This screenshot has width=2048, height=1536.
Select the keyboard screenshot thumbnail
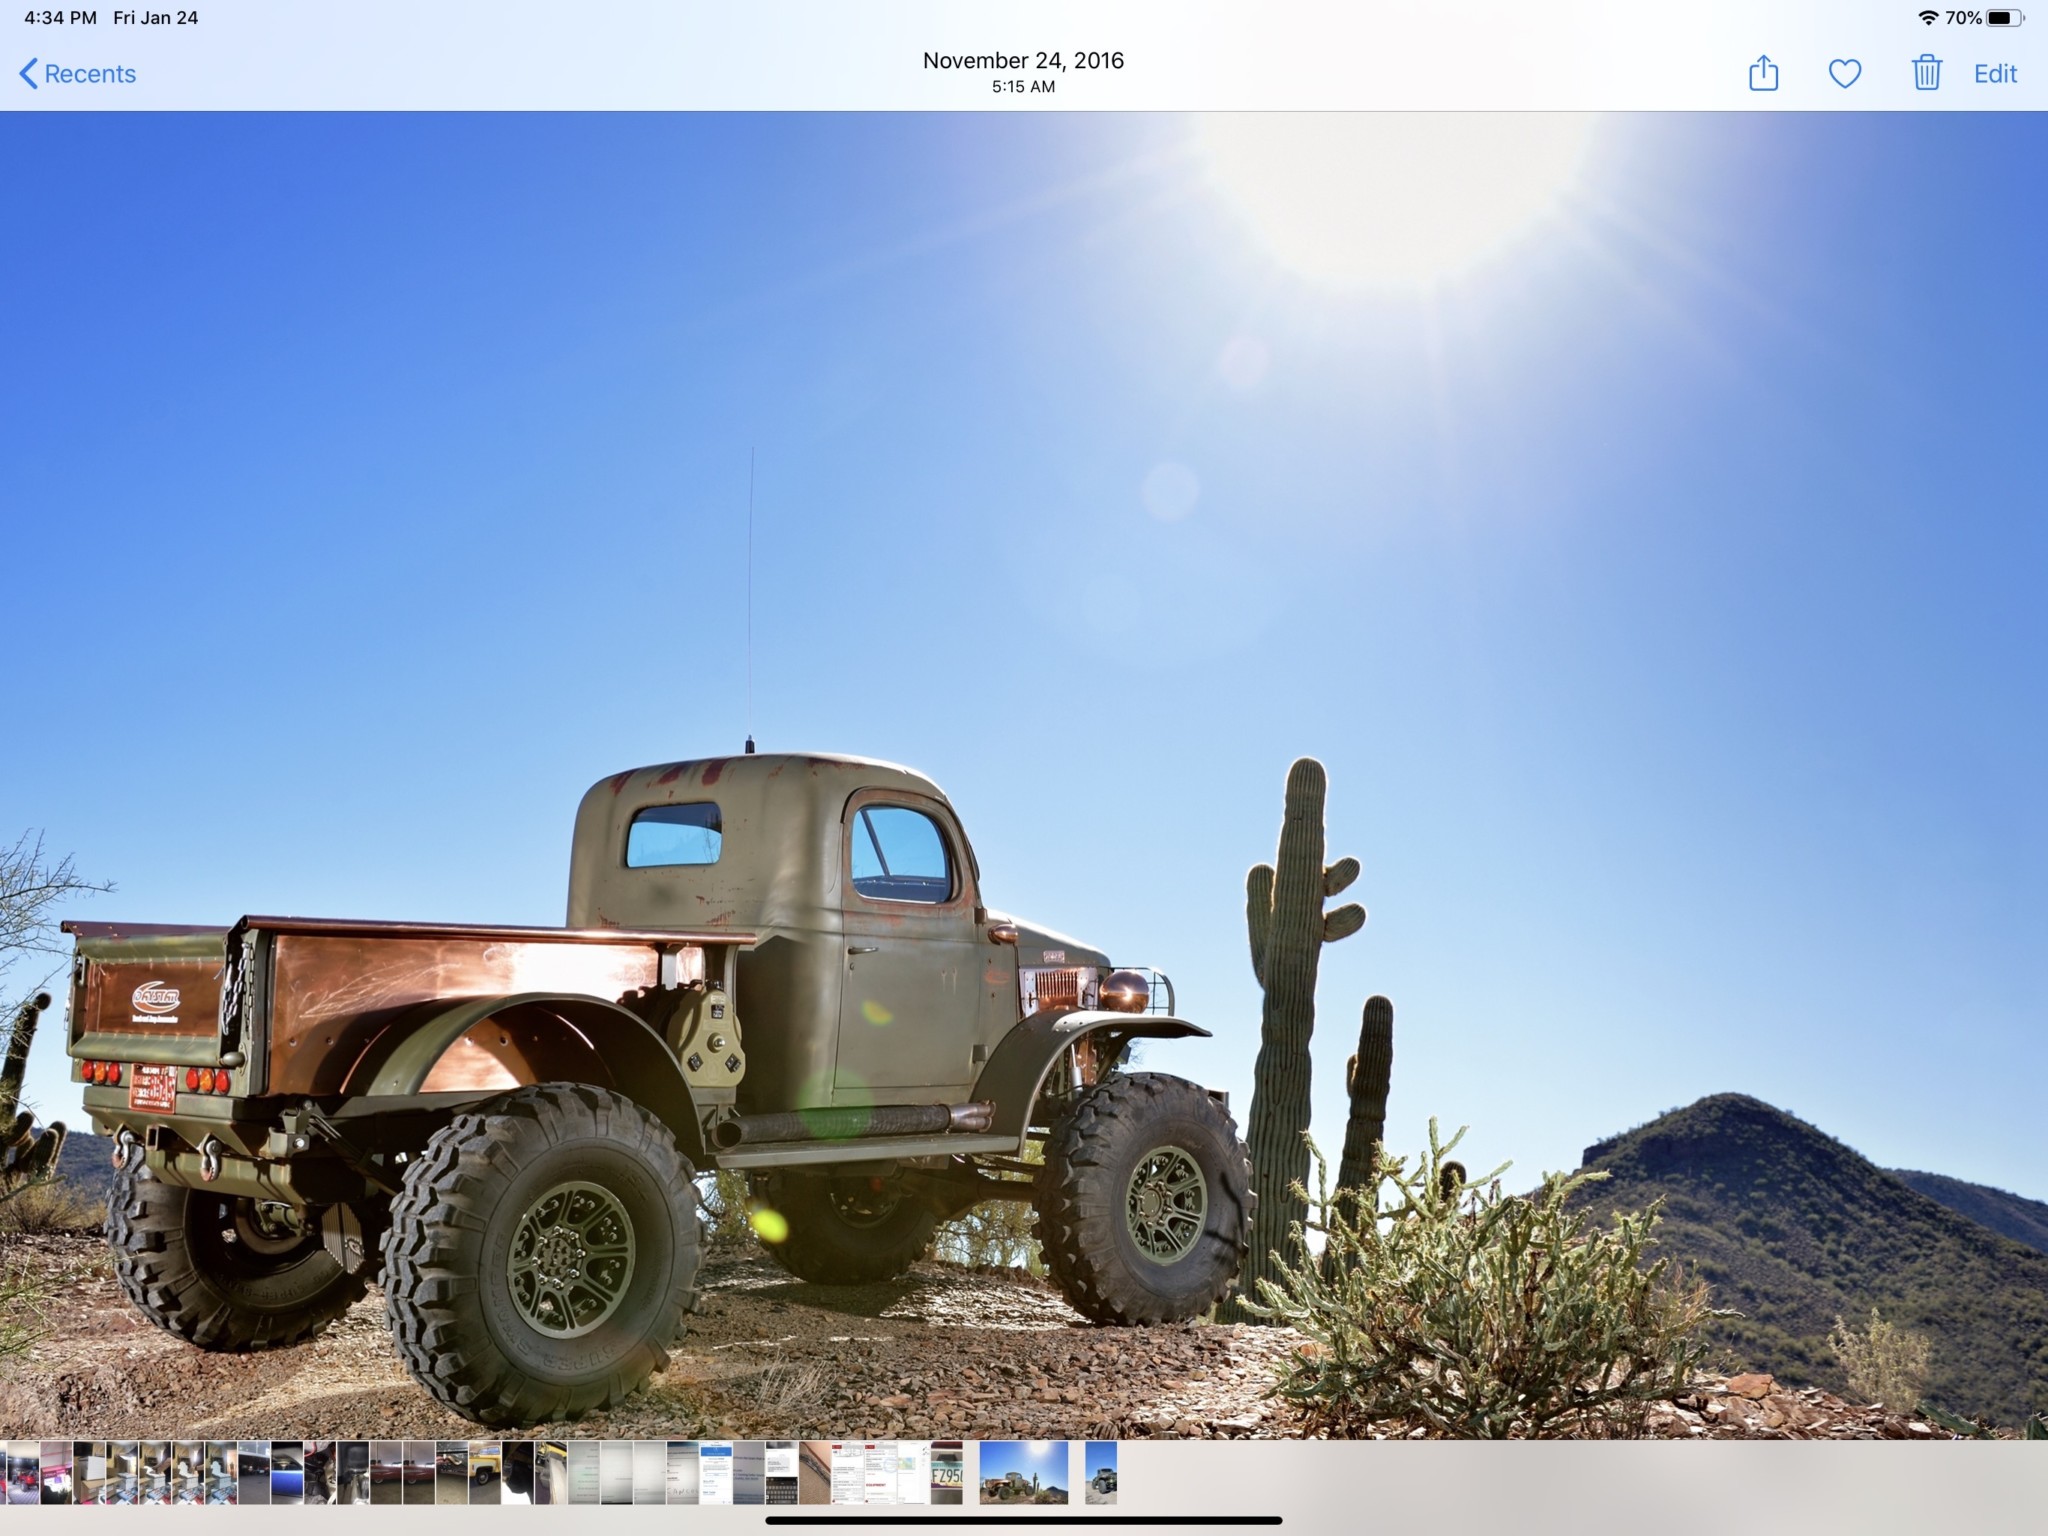(x=781, y=1472)
